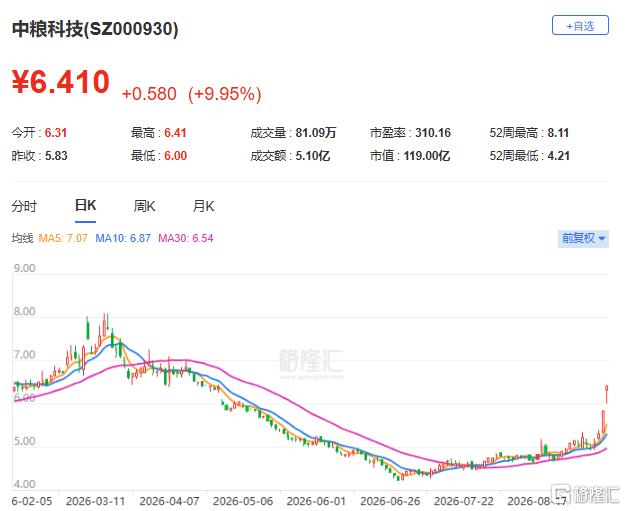Click the 最高 value 6.41
626x511 pixels.
coord(175,133)
